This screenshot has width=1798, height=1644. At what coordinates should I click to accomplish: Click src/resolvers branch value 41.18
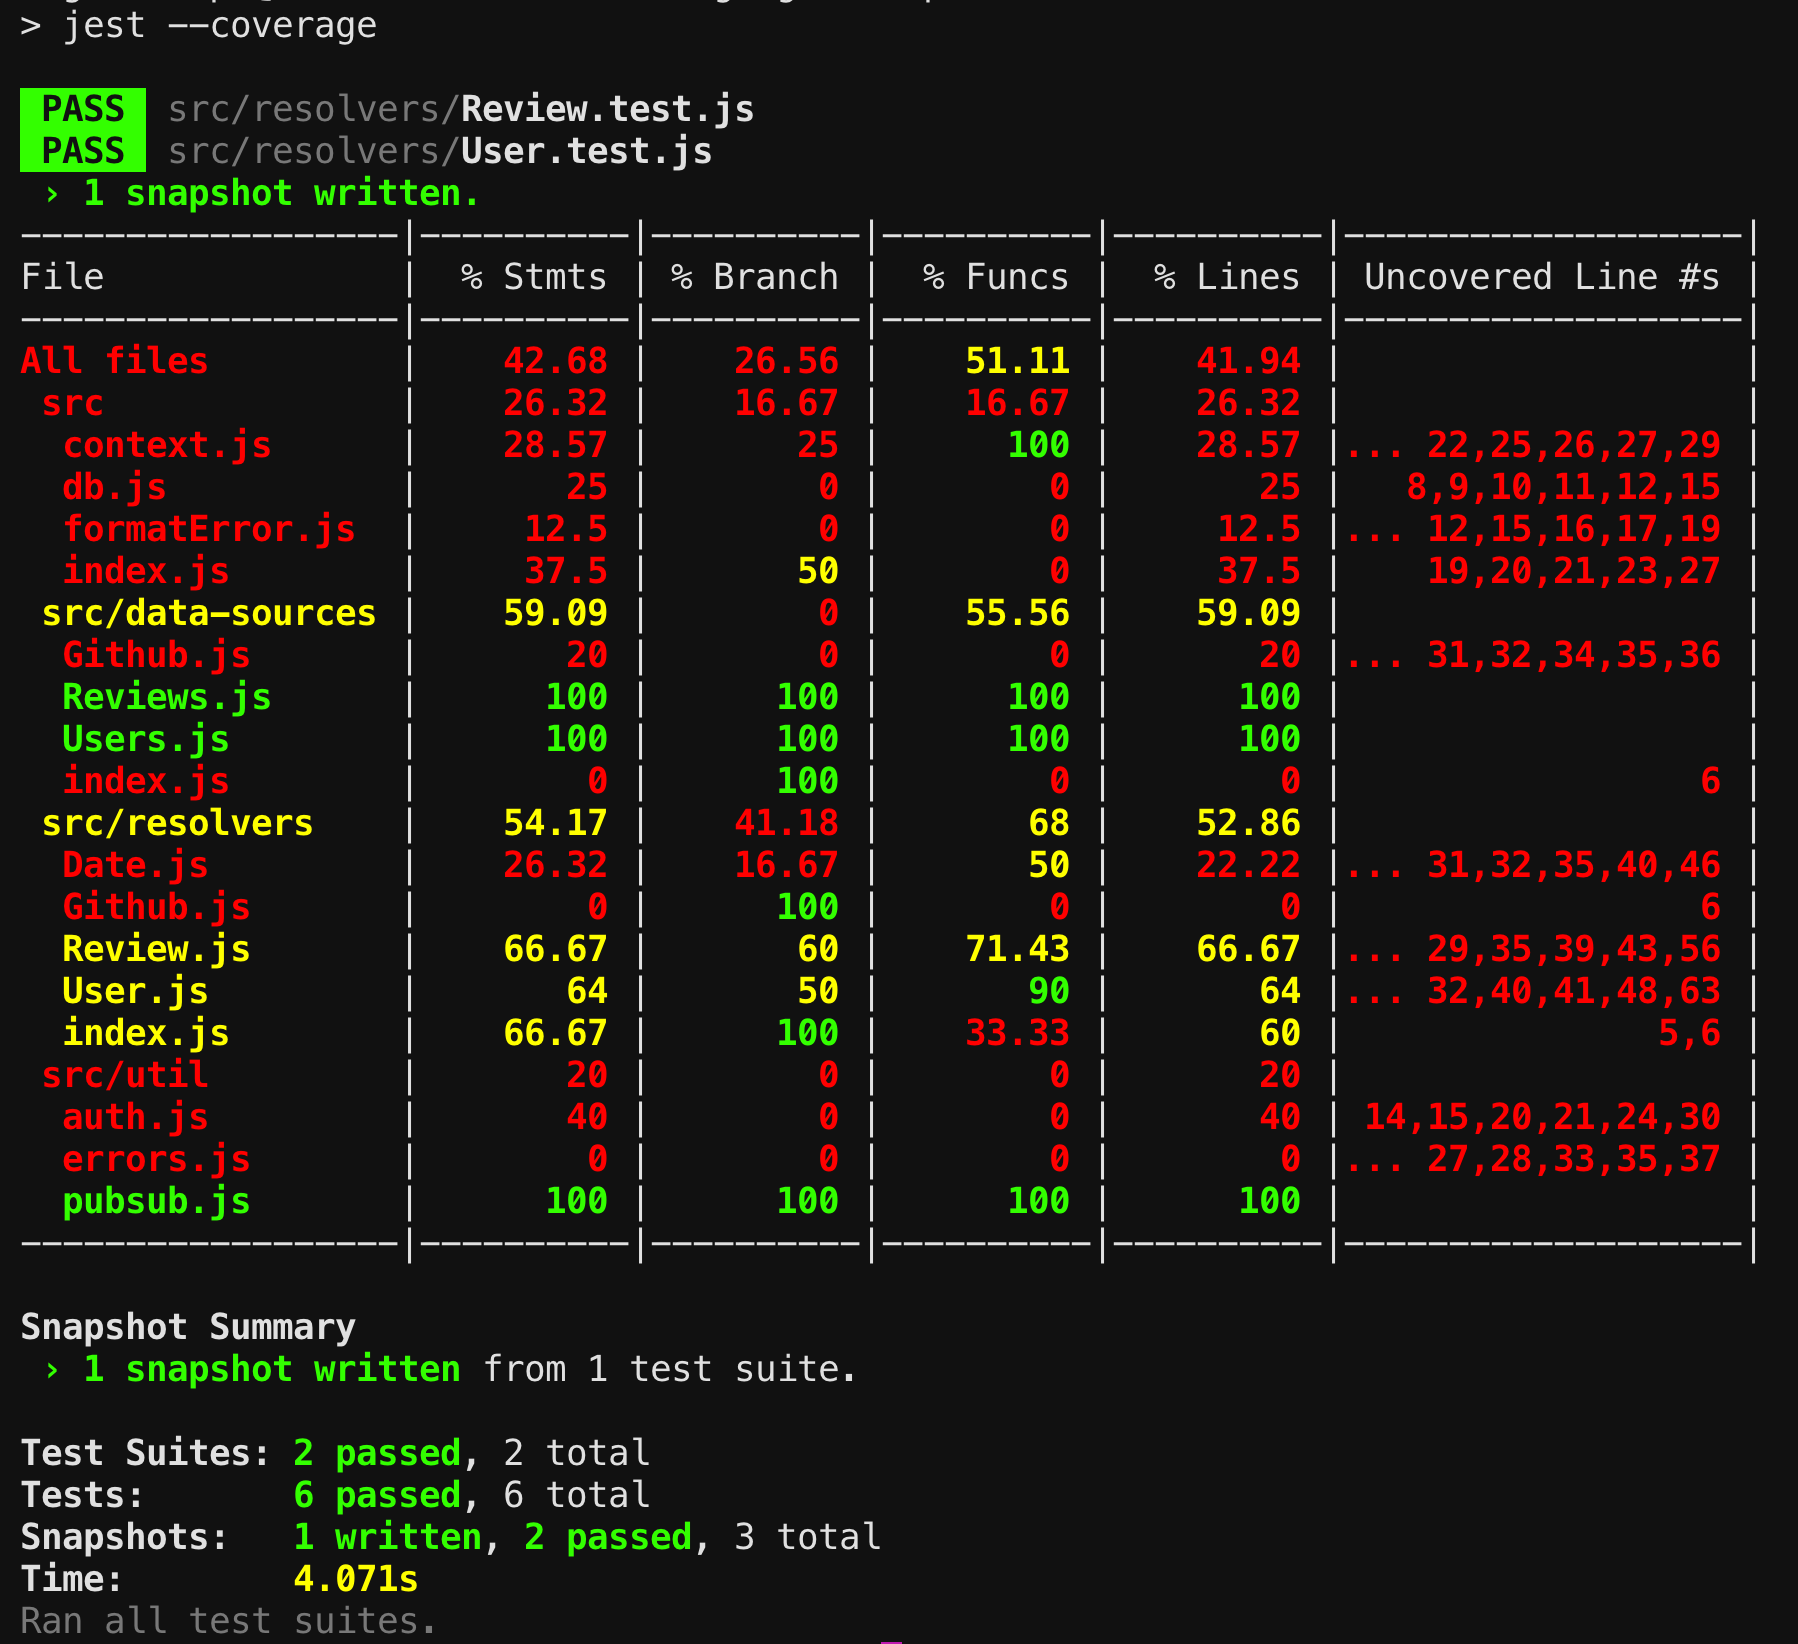point(786,823)
